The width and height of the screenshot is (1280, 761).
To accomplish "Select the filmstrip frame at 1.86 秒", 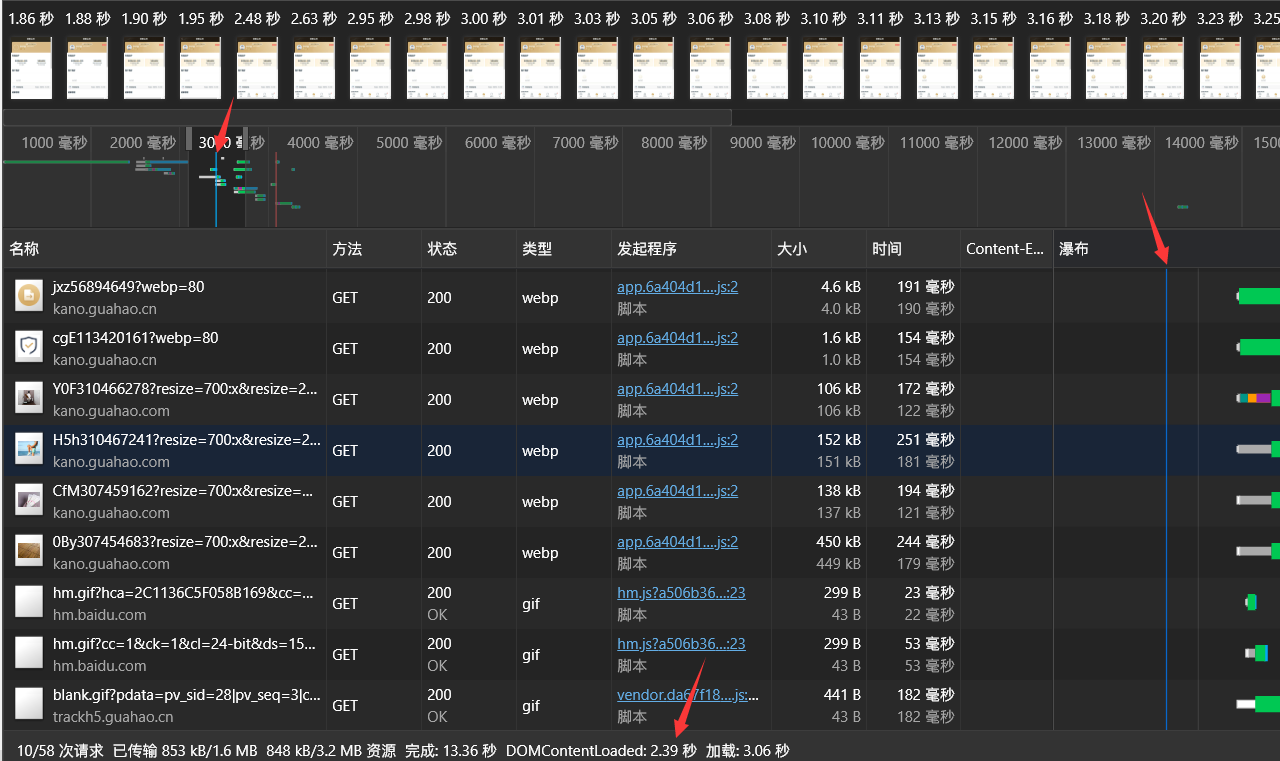I will tap(31, 68).
